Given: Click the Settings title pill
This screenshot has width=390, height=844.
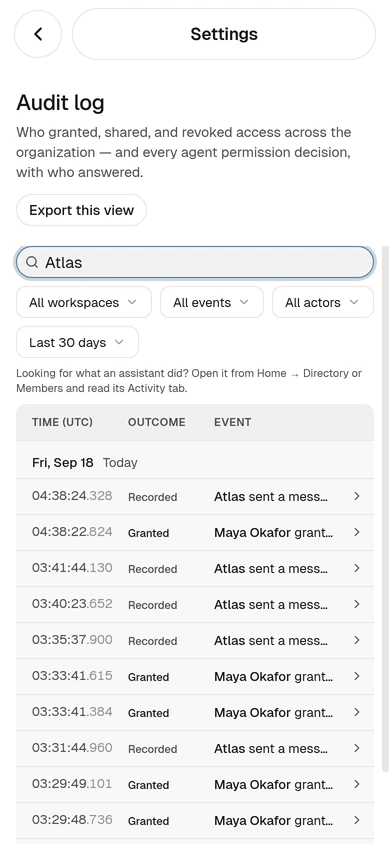Looking at the screenshot, I should (224, 34).
